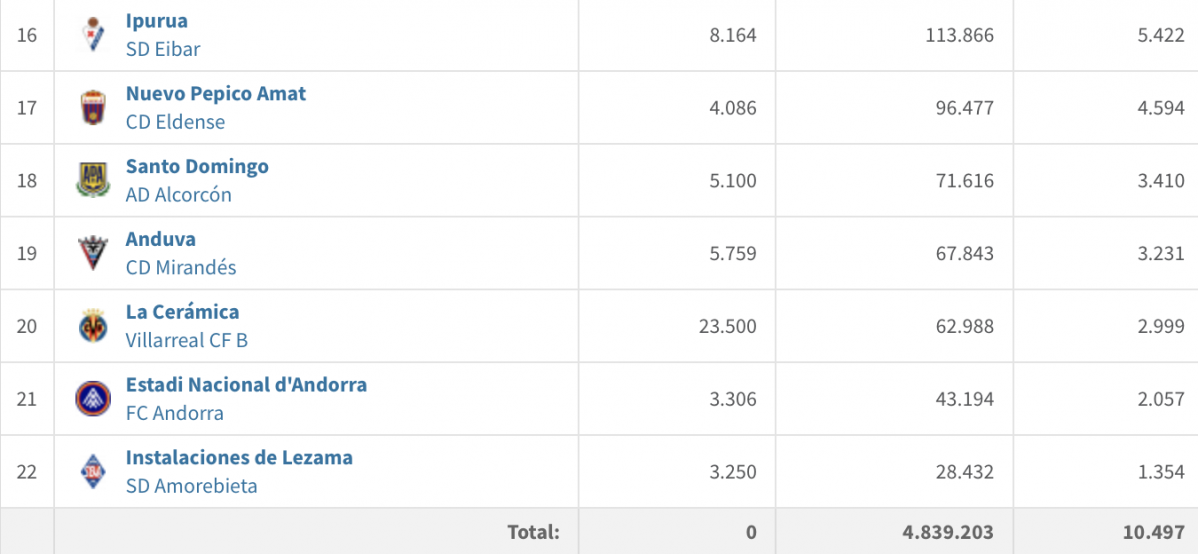Click the CD Eldense club crest
This screenshot has width=1198, height=554.
(x=93, y=107)
